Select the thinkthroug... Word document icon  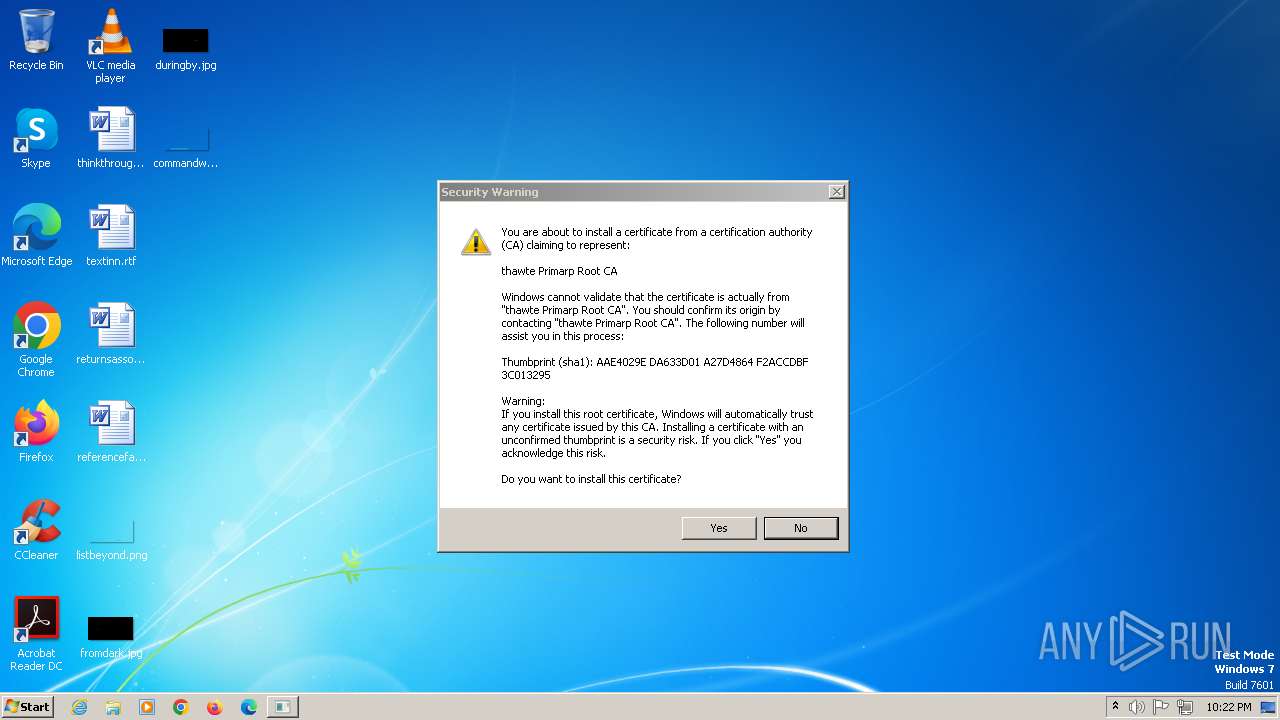point(110,138)
